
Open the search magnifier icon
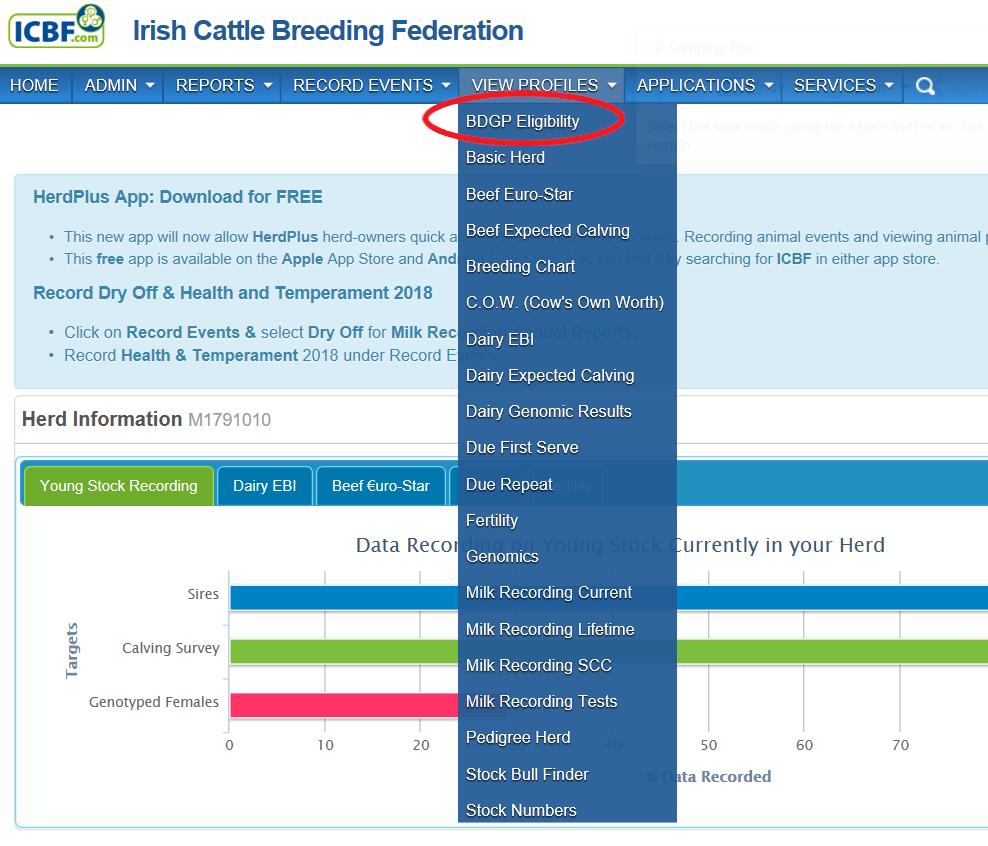(924, 86)
